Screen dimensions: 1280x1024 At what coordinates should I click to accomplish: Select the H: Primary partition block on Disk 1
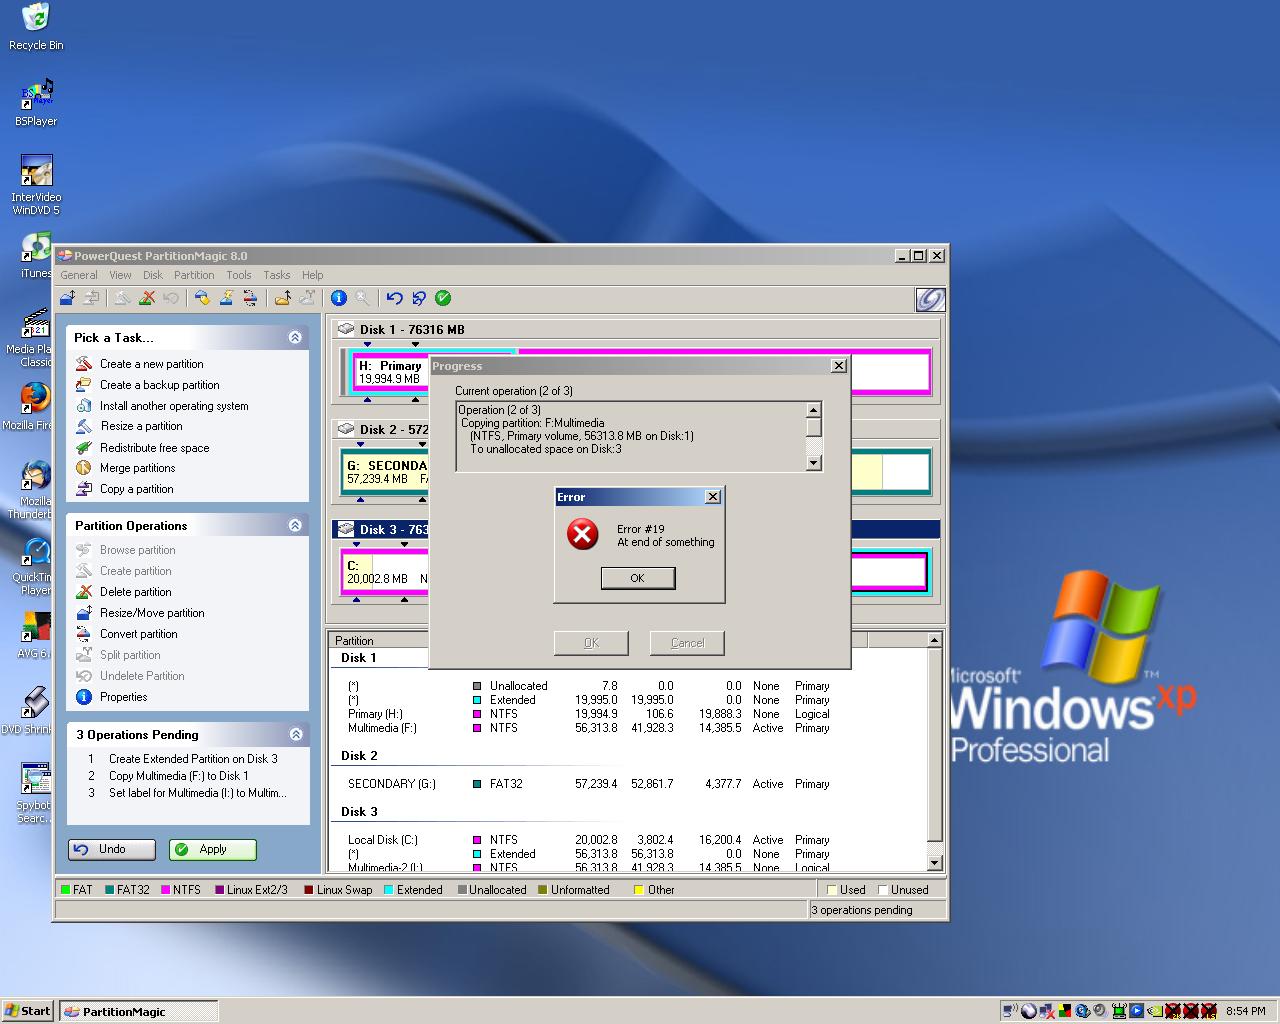pyautogui.click(x=390, y=372)
